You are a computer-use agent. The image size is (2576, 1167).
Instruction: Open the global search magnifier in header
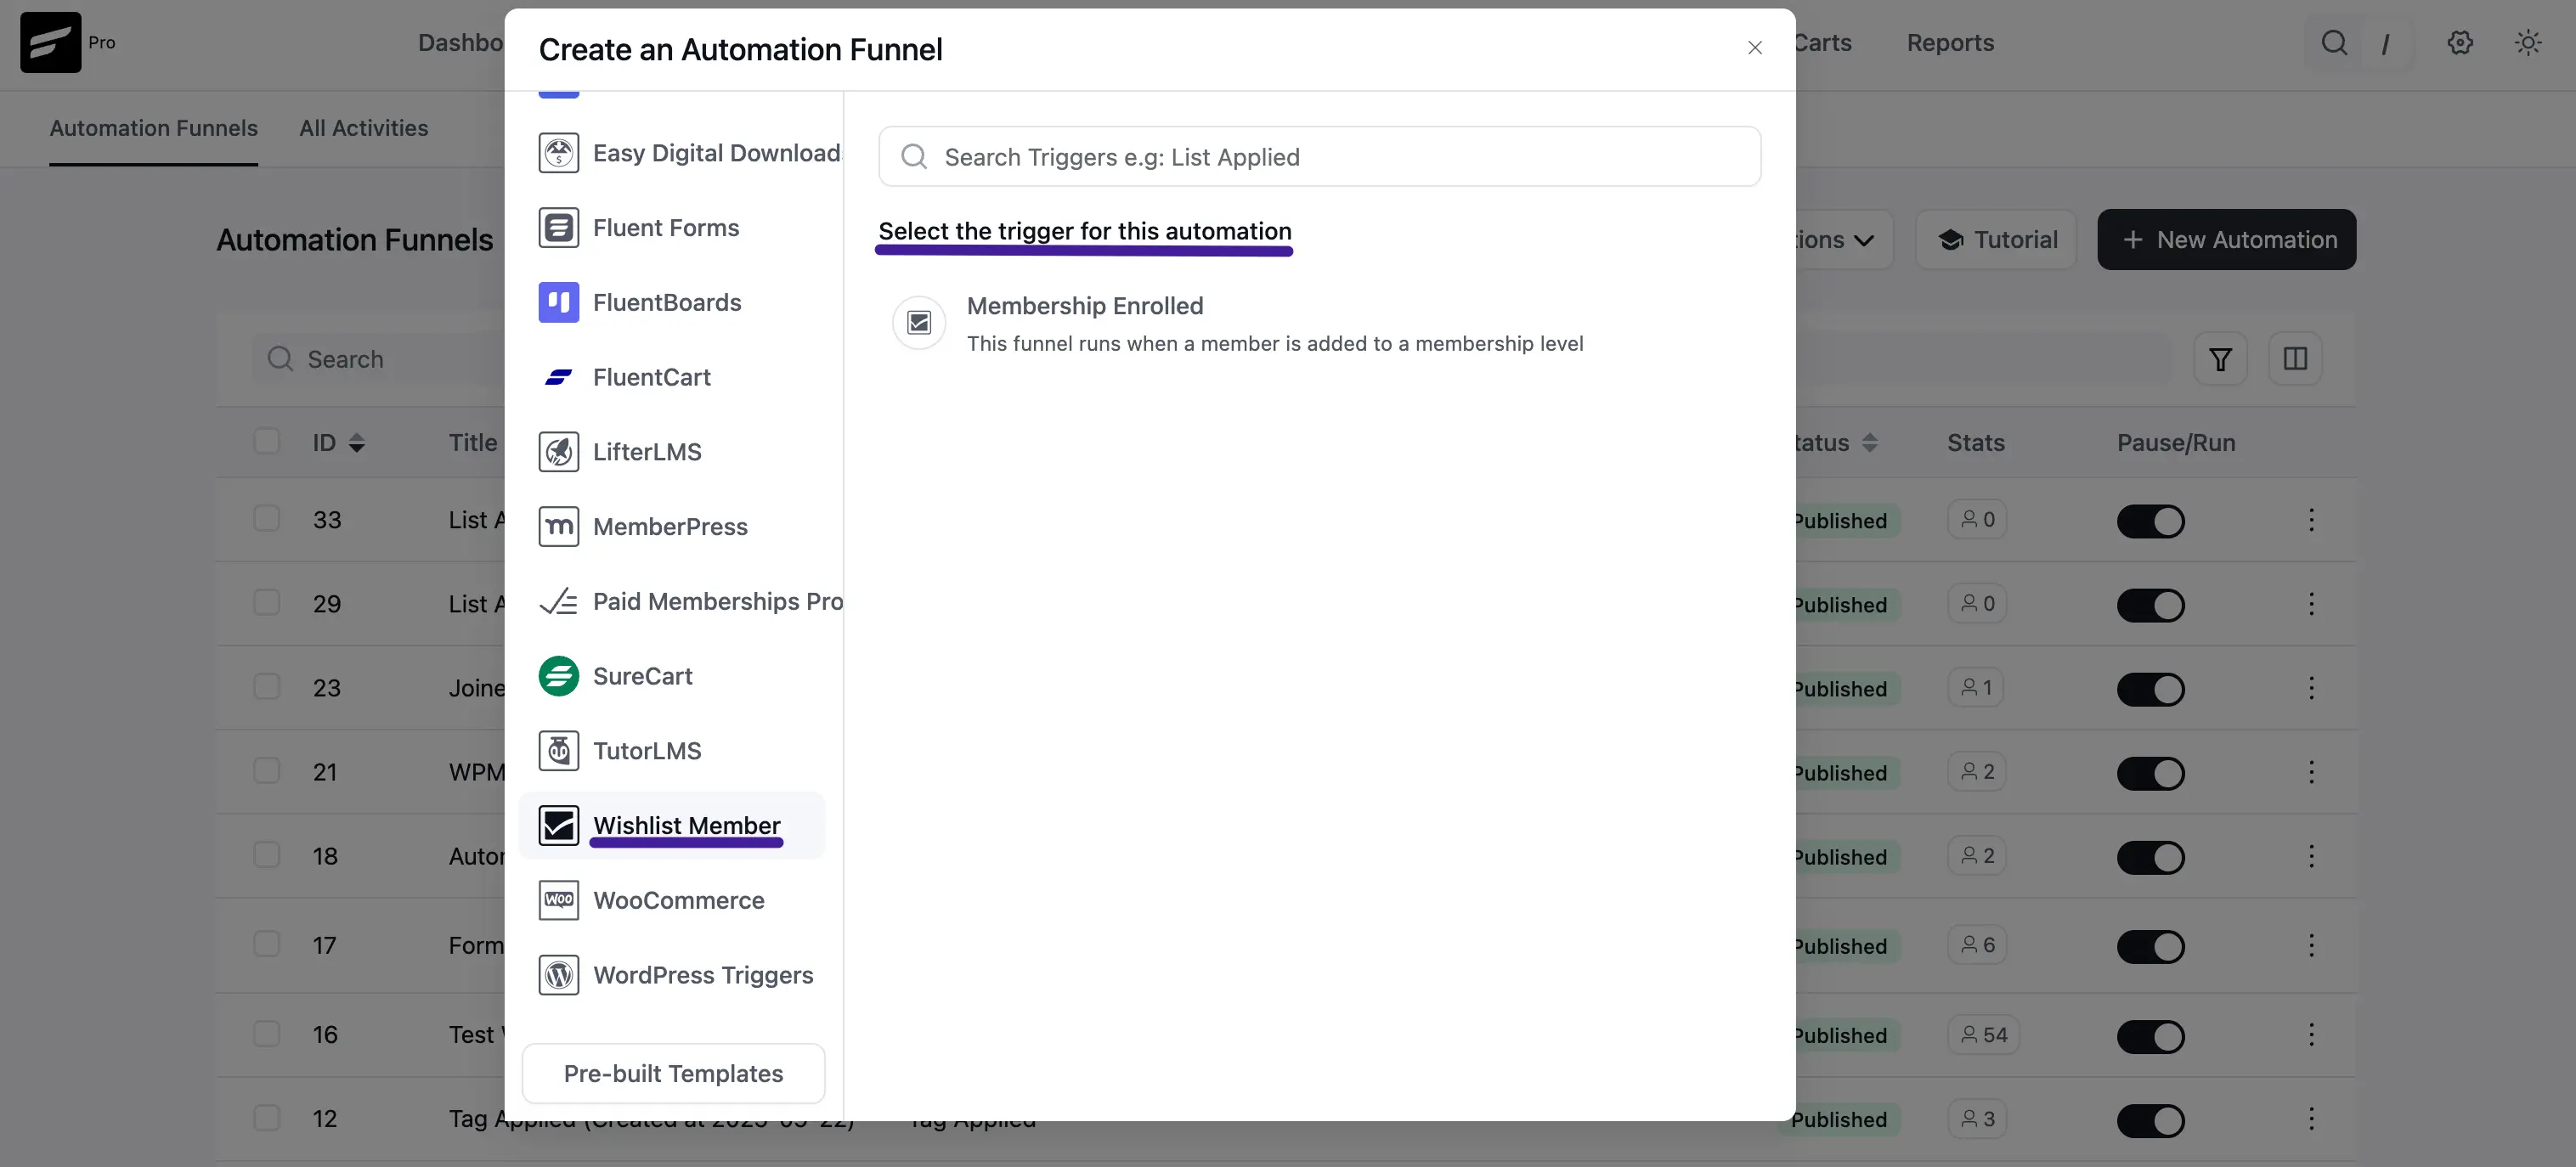(2334, 43)
